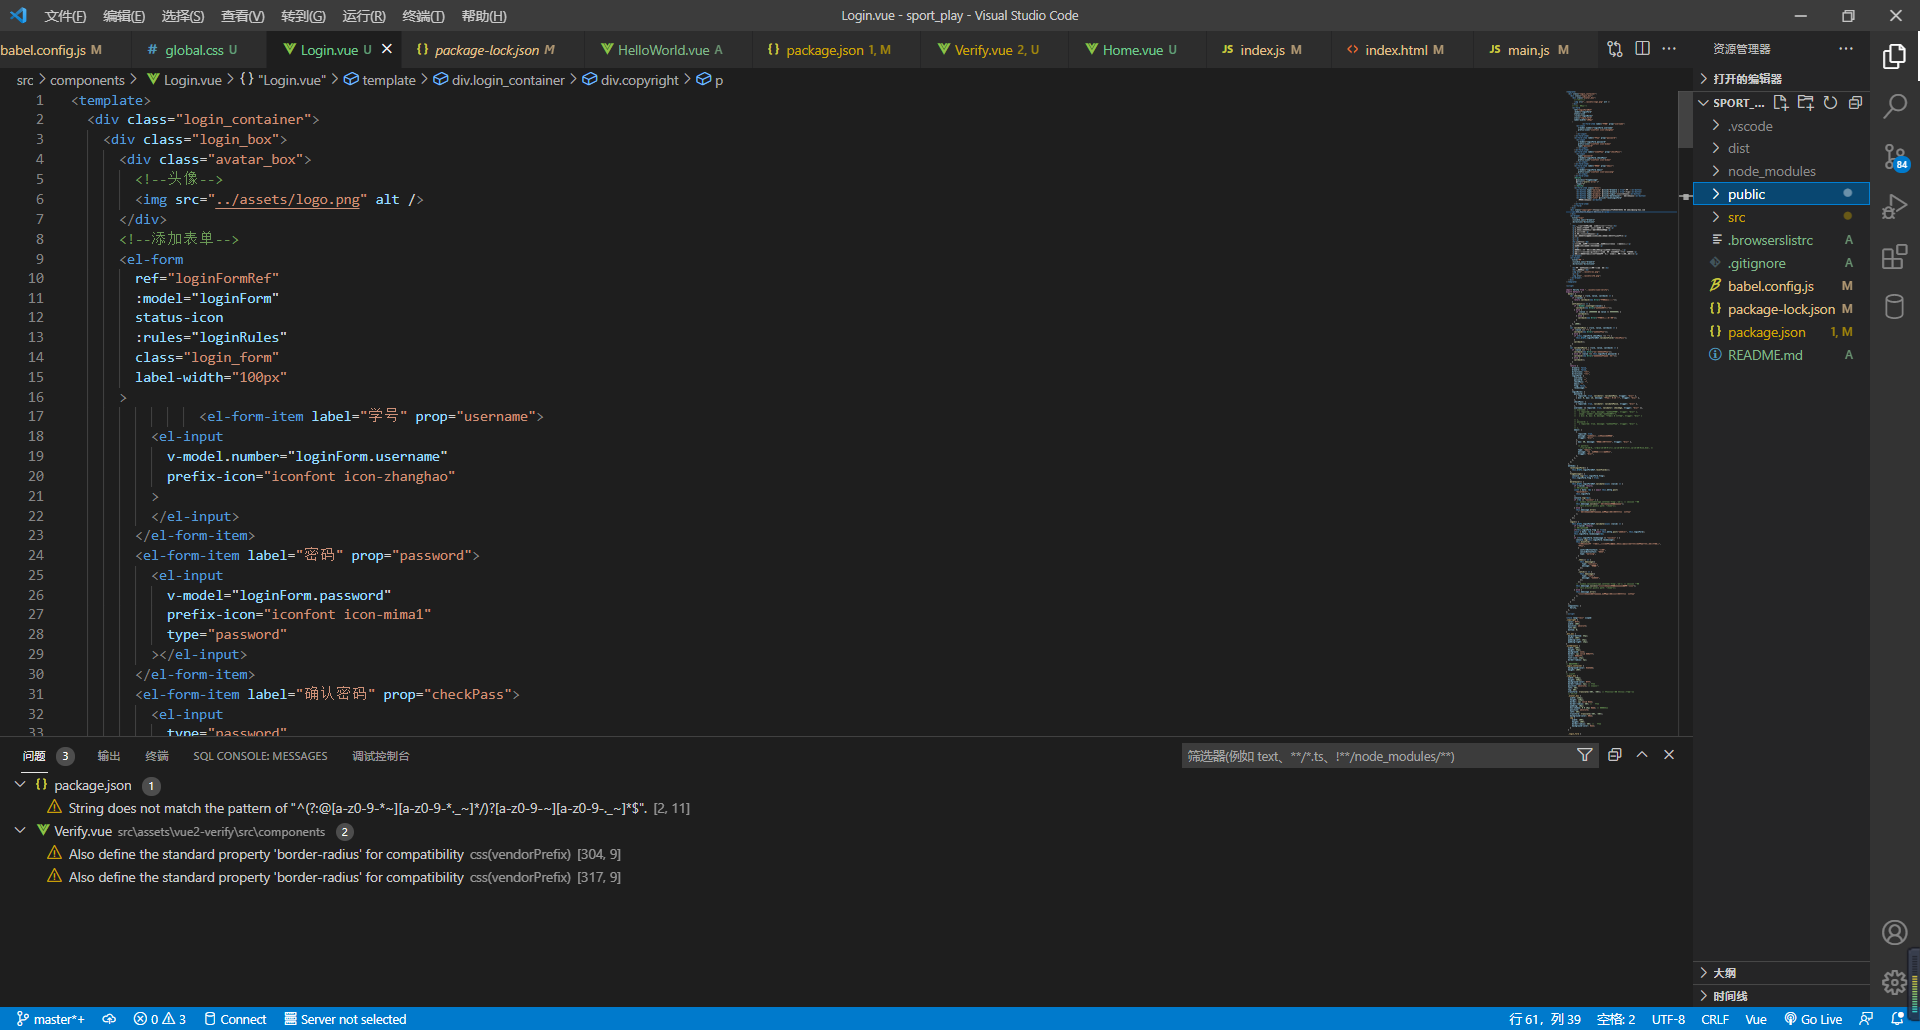Click the editor minimap

point(1620,412)
